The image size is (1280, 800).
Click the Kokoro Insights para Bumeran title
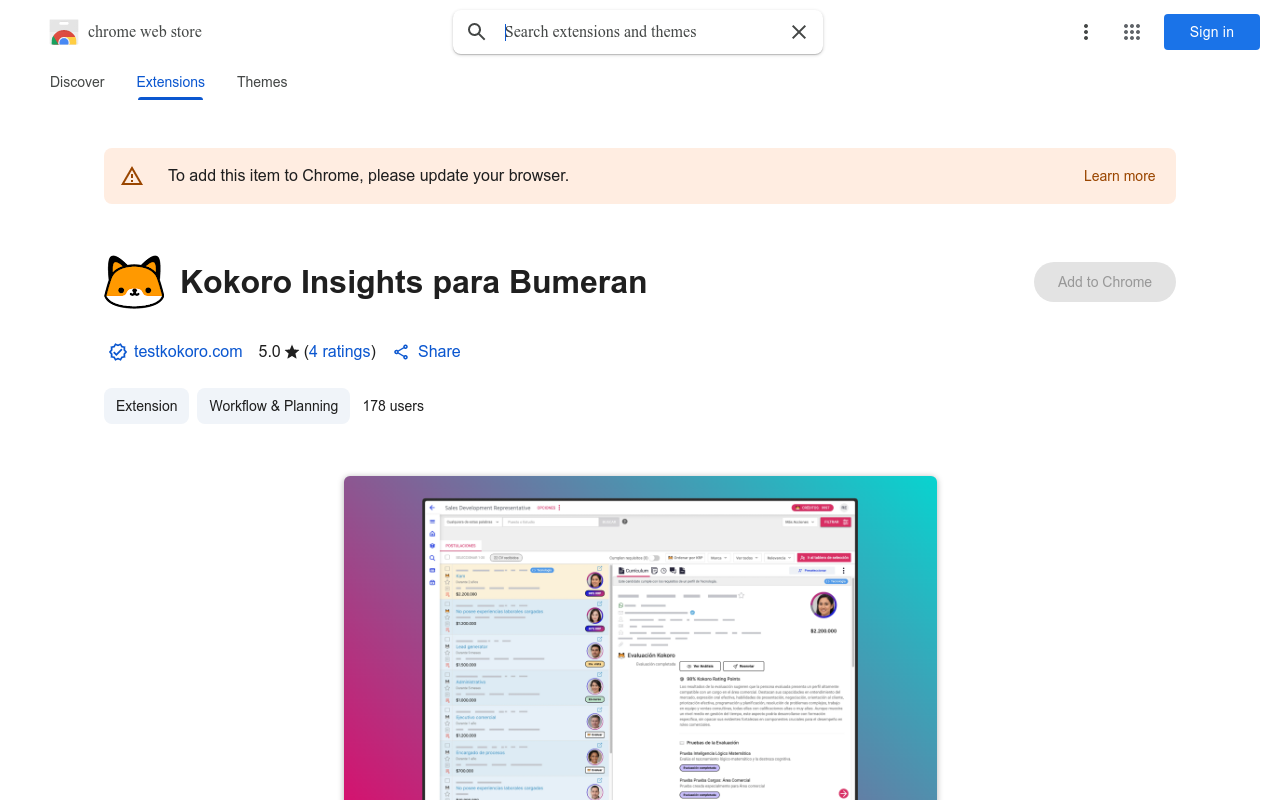[x=413, y=282]
